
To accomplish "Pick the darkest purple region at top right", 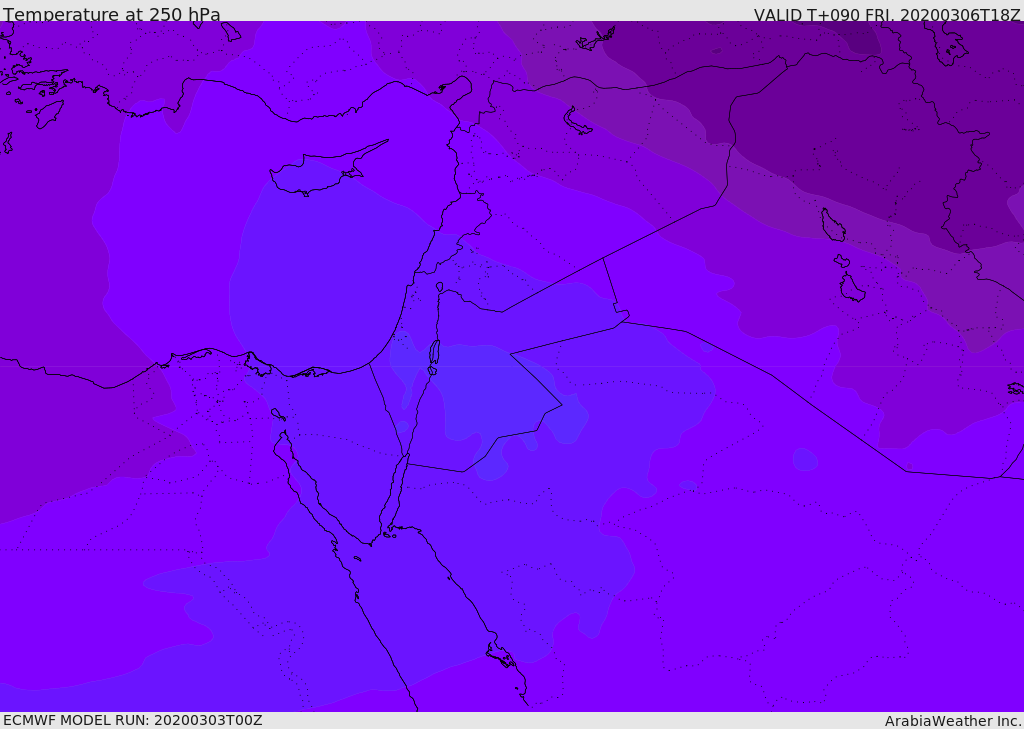I will pos(850,35).
